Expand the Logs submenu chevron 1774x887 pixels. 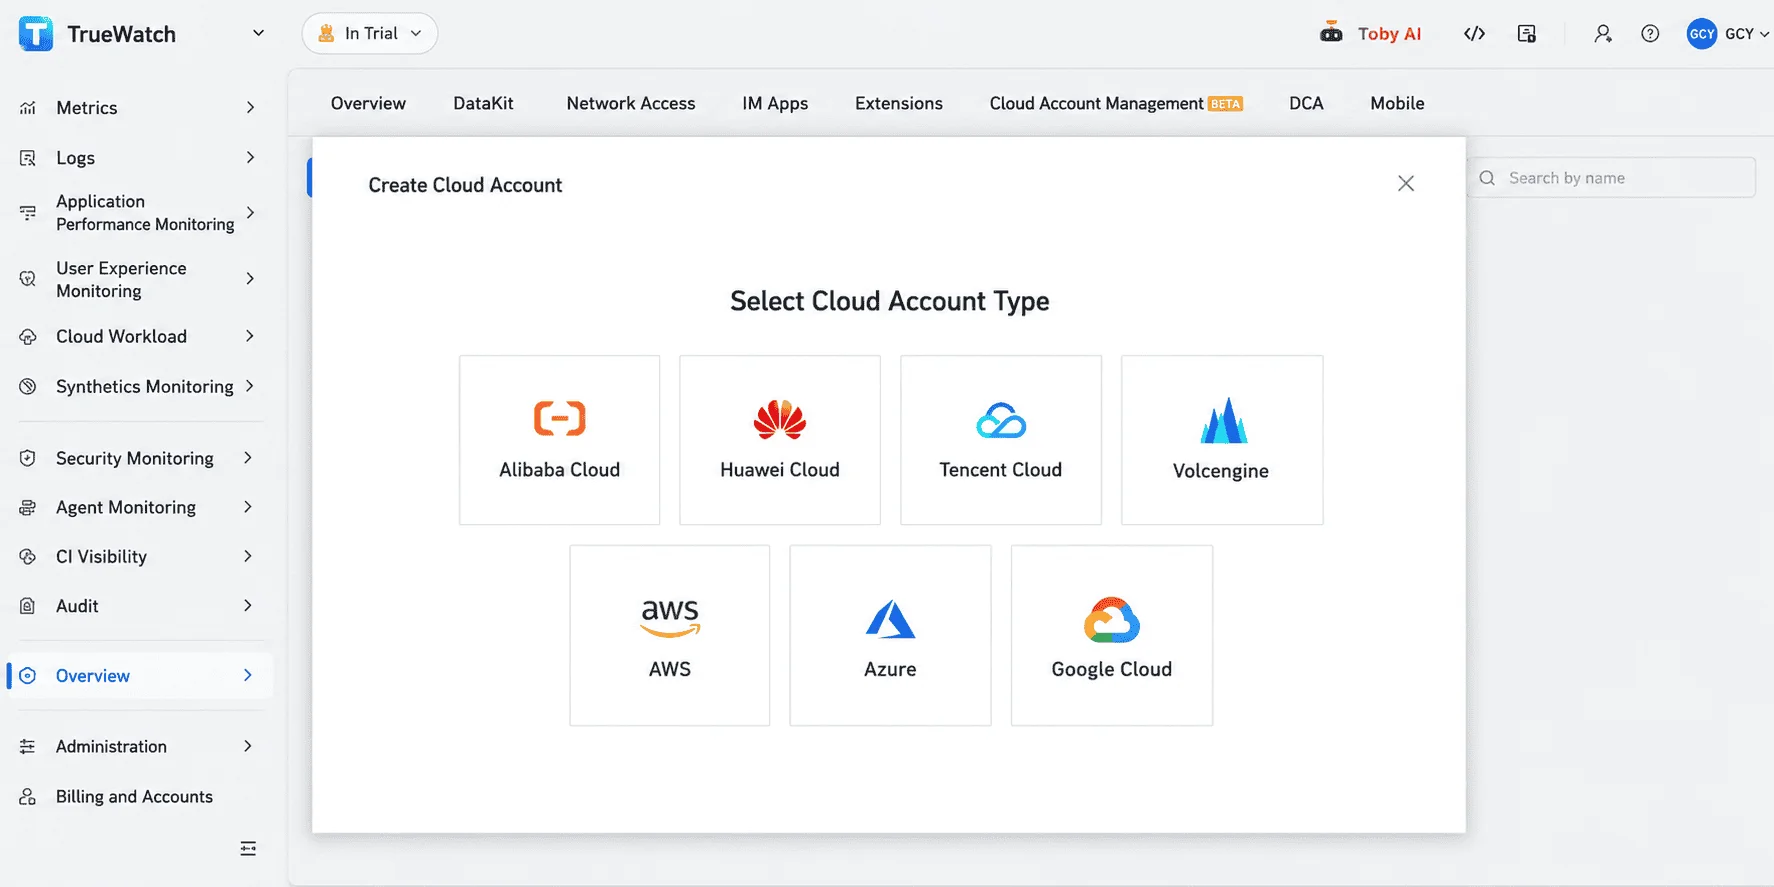(250, 158)
